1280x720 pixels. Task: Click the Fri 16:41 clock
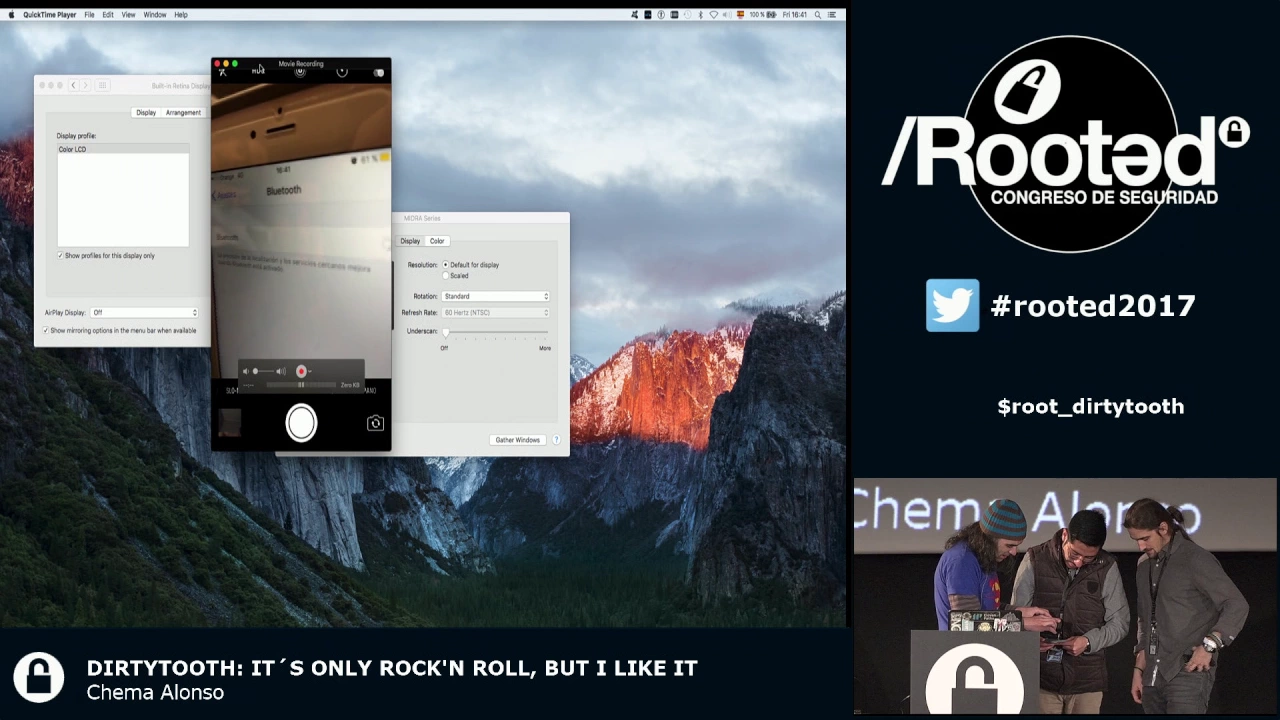pos(795,15)
